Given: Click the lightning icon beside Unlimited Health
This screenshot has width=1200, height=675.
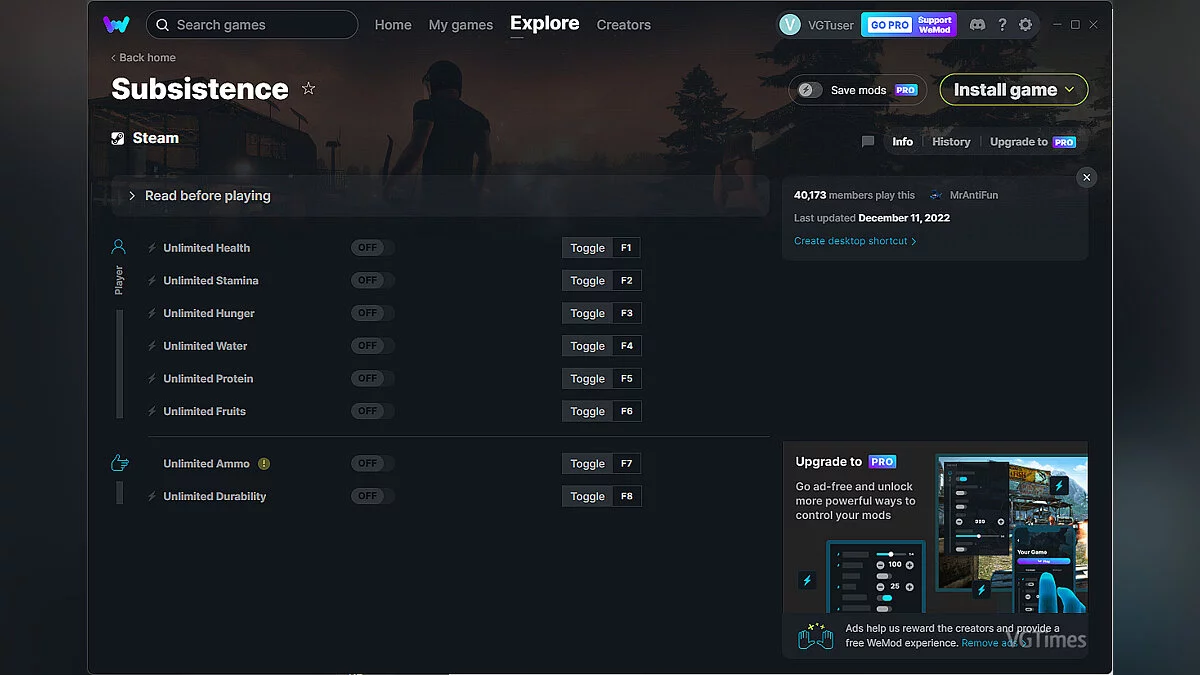Looking at the screenshot, I should point(152,248).
